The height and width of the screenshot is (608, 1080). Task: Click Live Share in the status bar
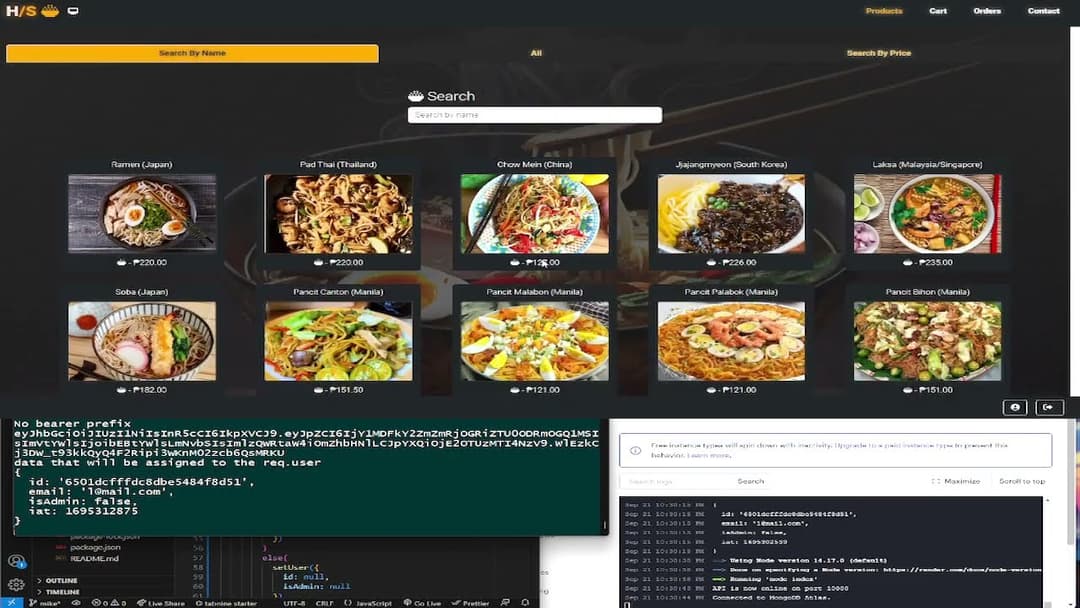pos(161,603)
